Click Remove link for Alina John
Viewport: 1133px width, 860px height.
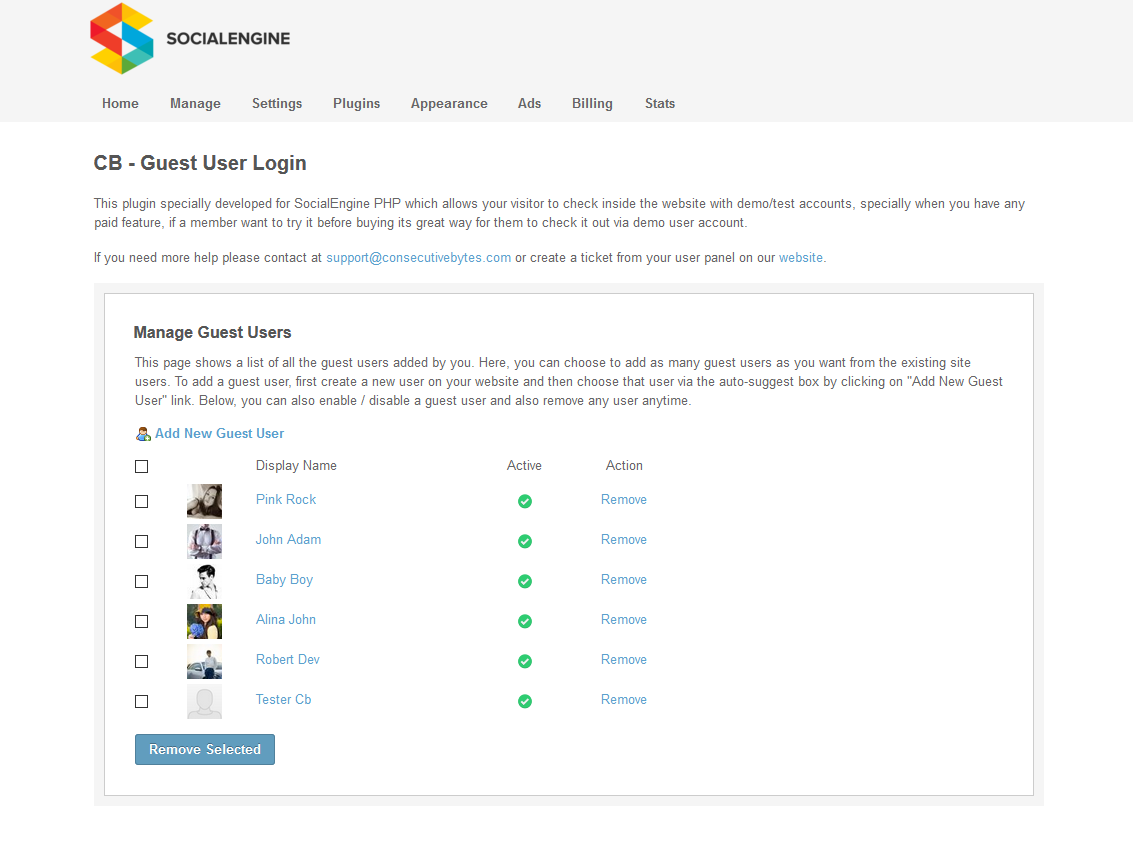[x=623, y=619]
